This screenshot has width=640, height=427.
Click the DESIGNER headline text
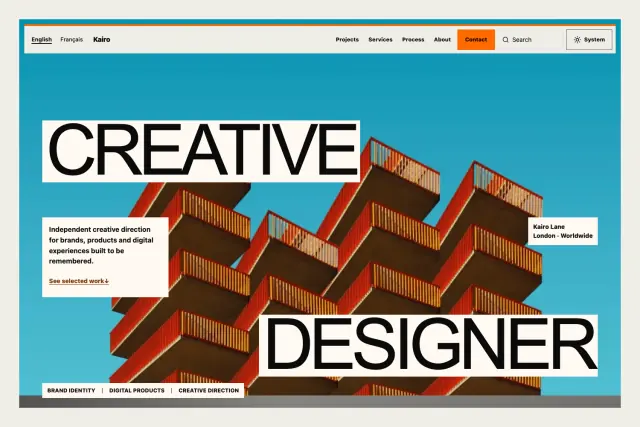click(429, 345)
